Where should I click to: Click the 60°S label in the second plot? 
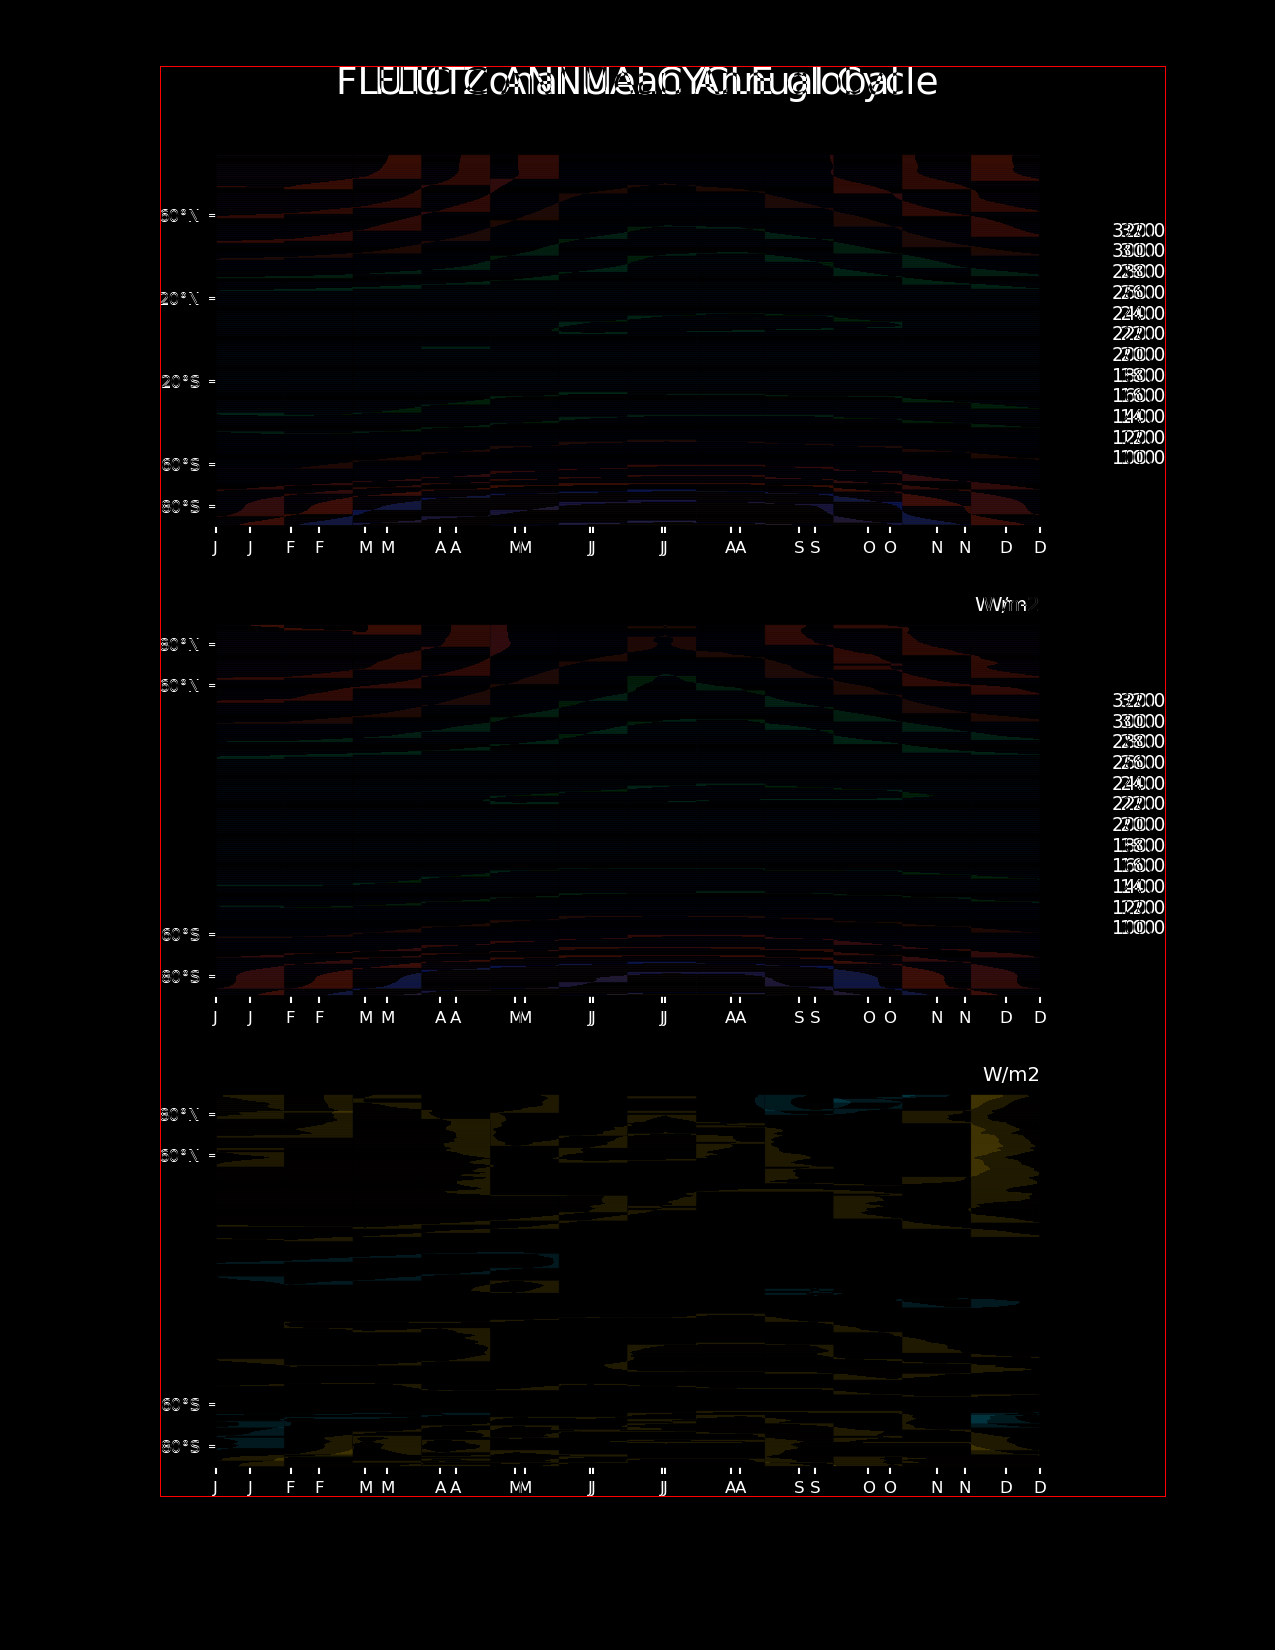180,935
